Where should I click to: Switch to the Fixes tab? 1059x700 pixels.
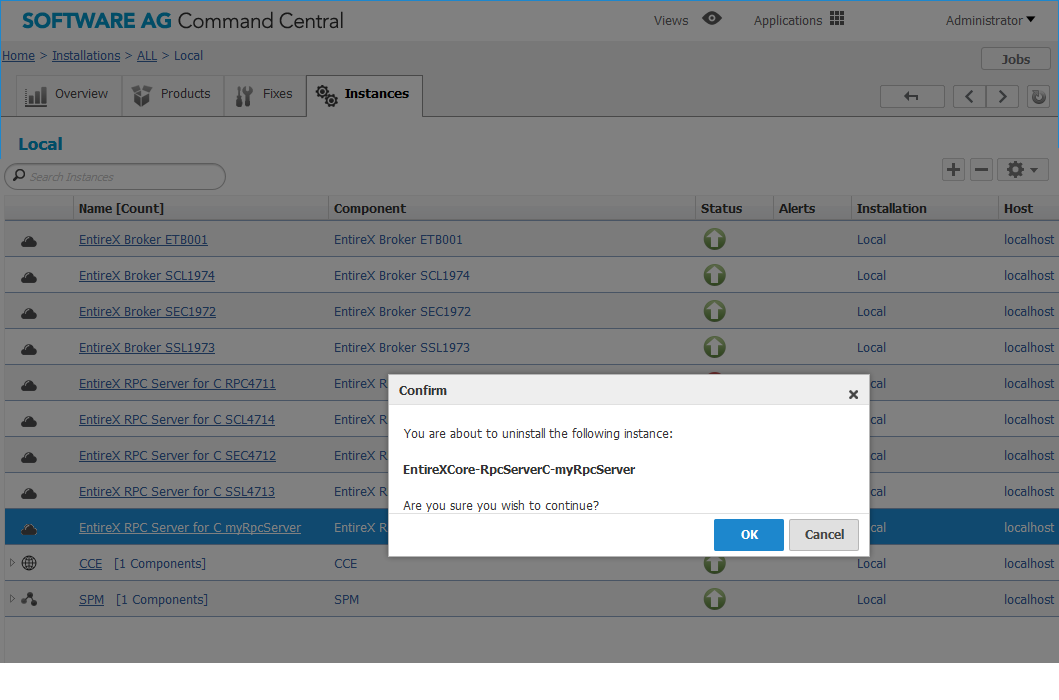(x=265, y=95)
